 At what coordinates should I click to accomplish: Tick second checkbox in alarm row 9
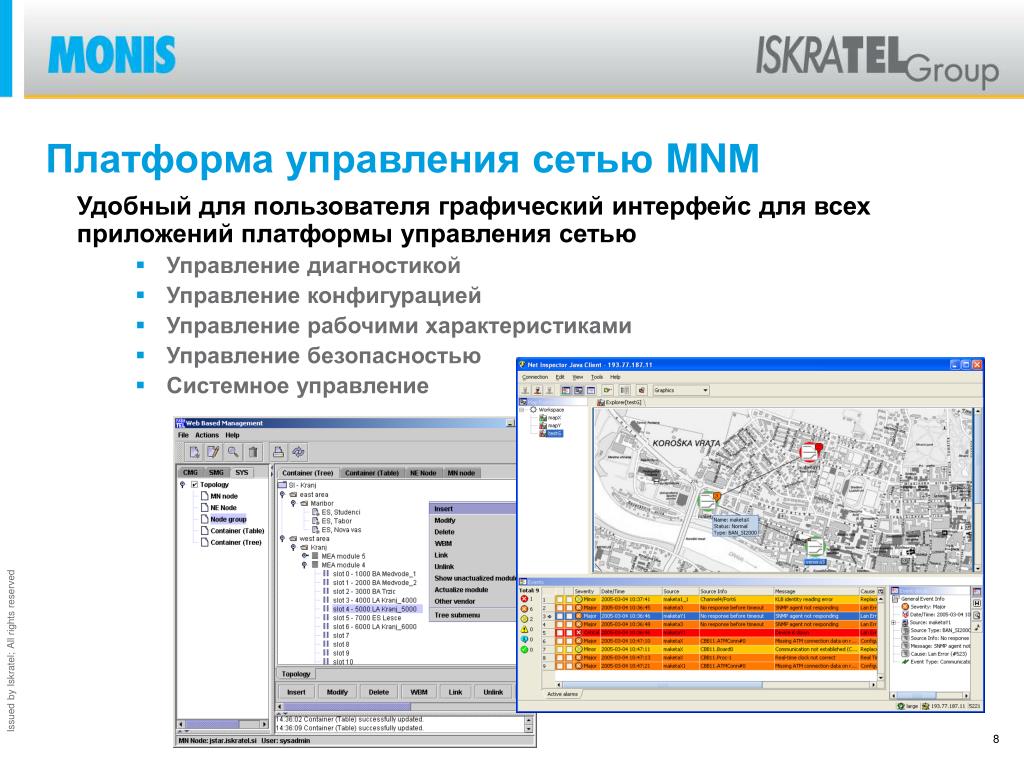569,666
